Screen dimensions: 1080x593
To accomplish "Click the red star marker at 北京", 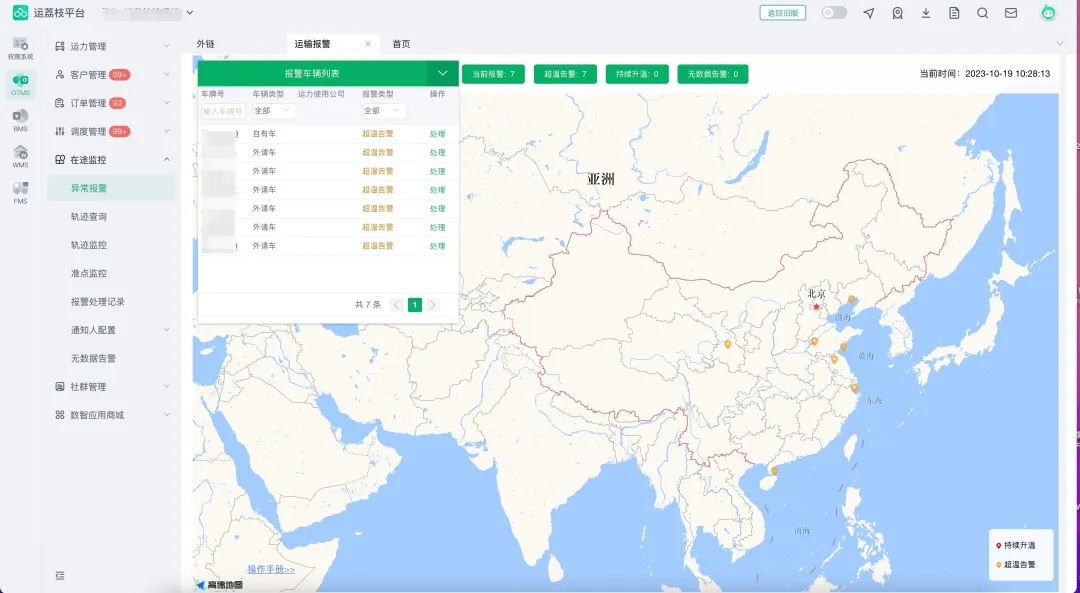I will 816,306.
